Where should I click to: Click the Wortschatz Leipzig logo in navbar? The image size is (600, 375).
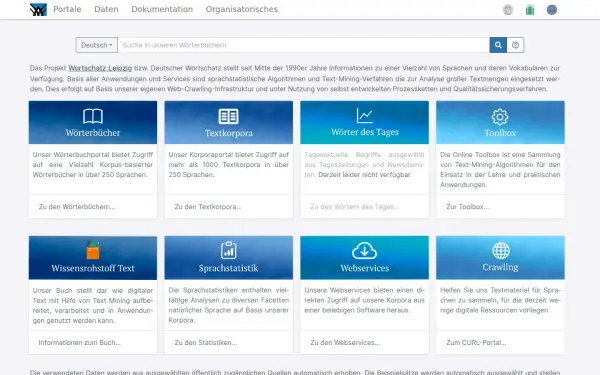(38, 10)
